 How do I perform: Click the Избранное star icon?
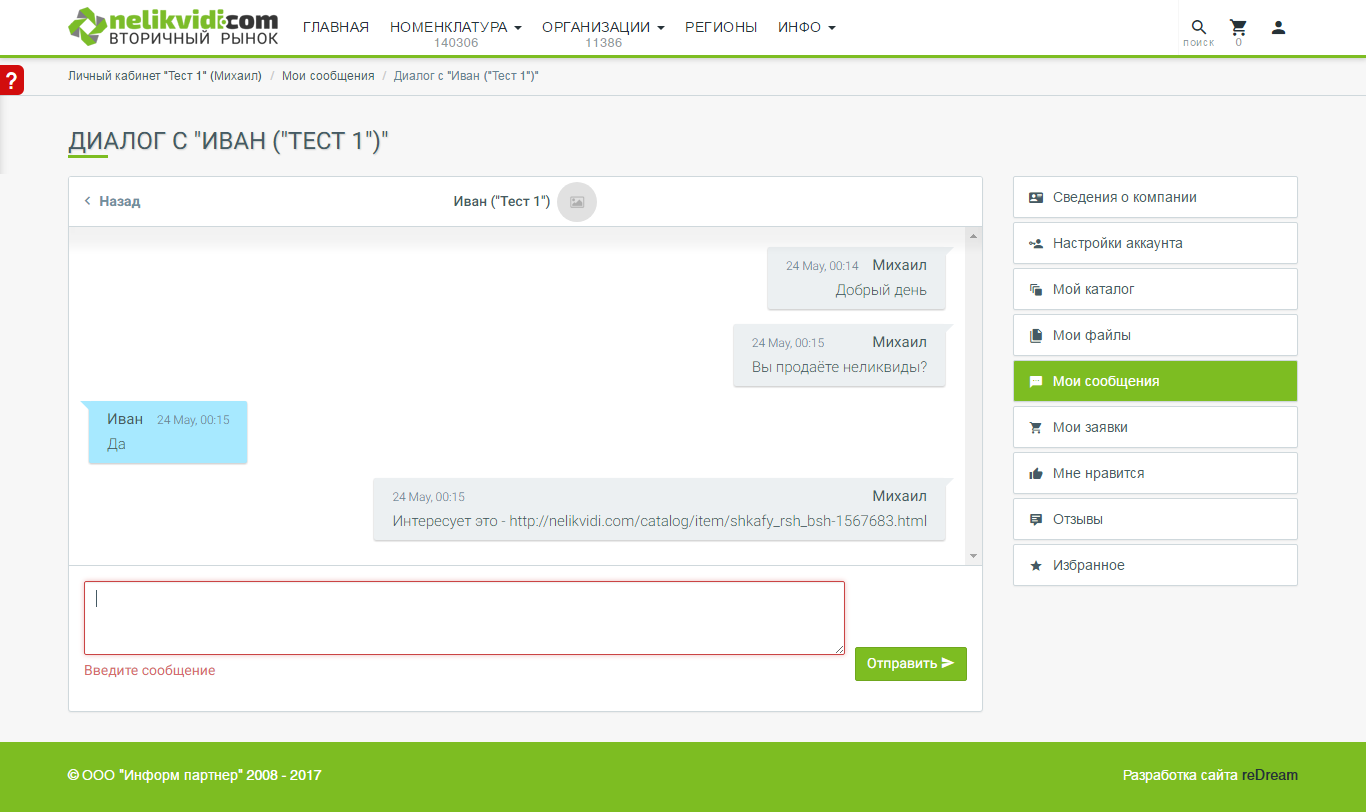(1036, 566)
